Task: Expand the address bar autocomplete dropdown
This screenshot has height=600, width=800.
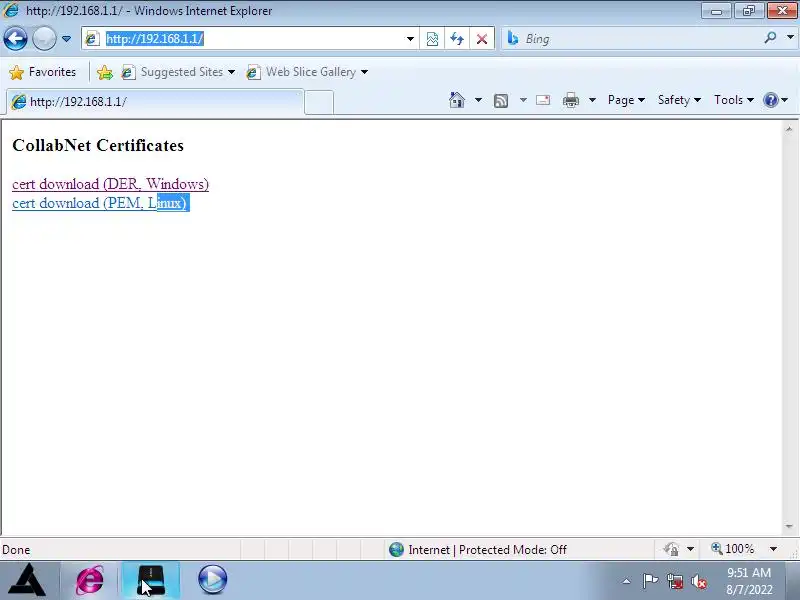Action: click(410, 39)
